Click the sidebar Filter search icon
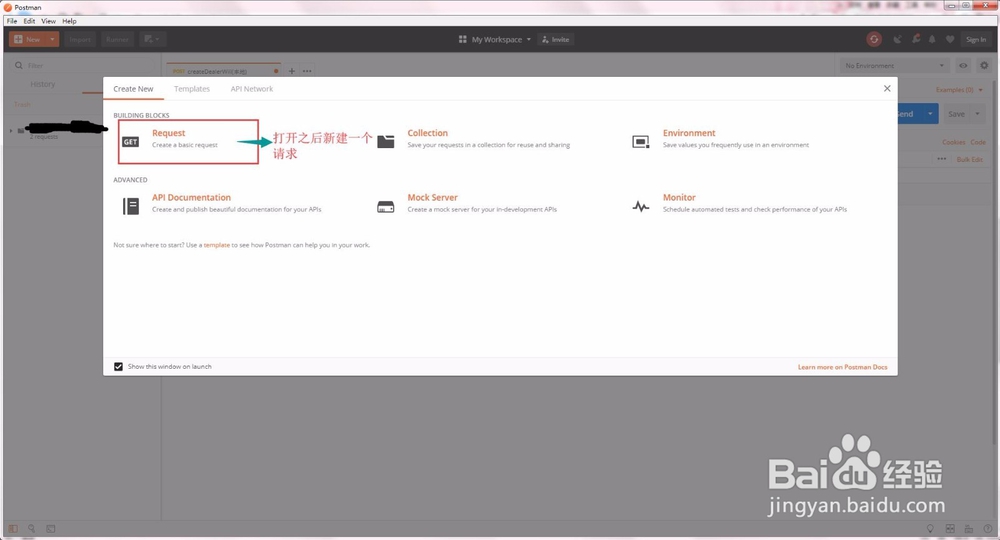The height and width of the screenshot is (540, 1000). click(x=18, y=66)
